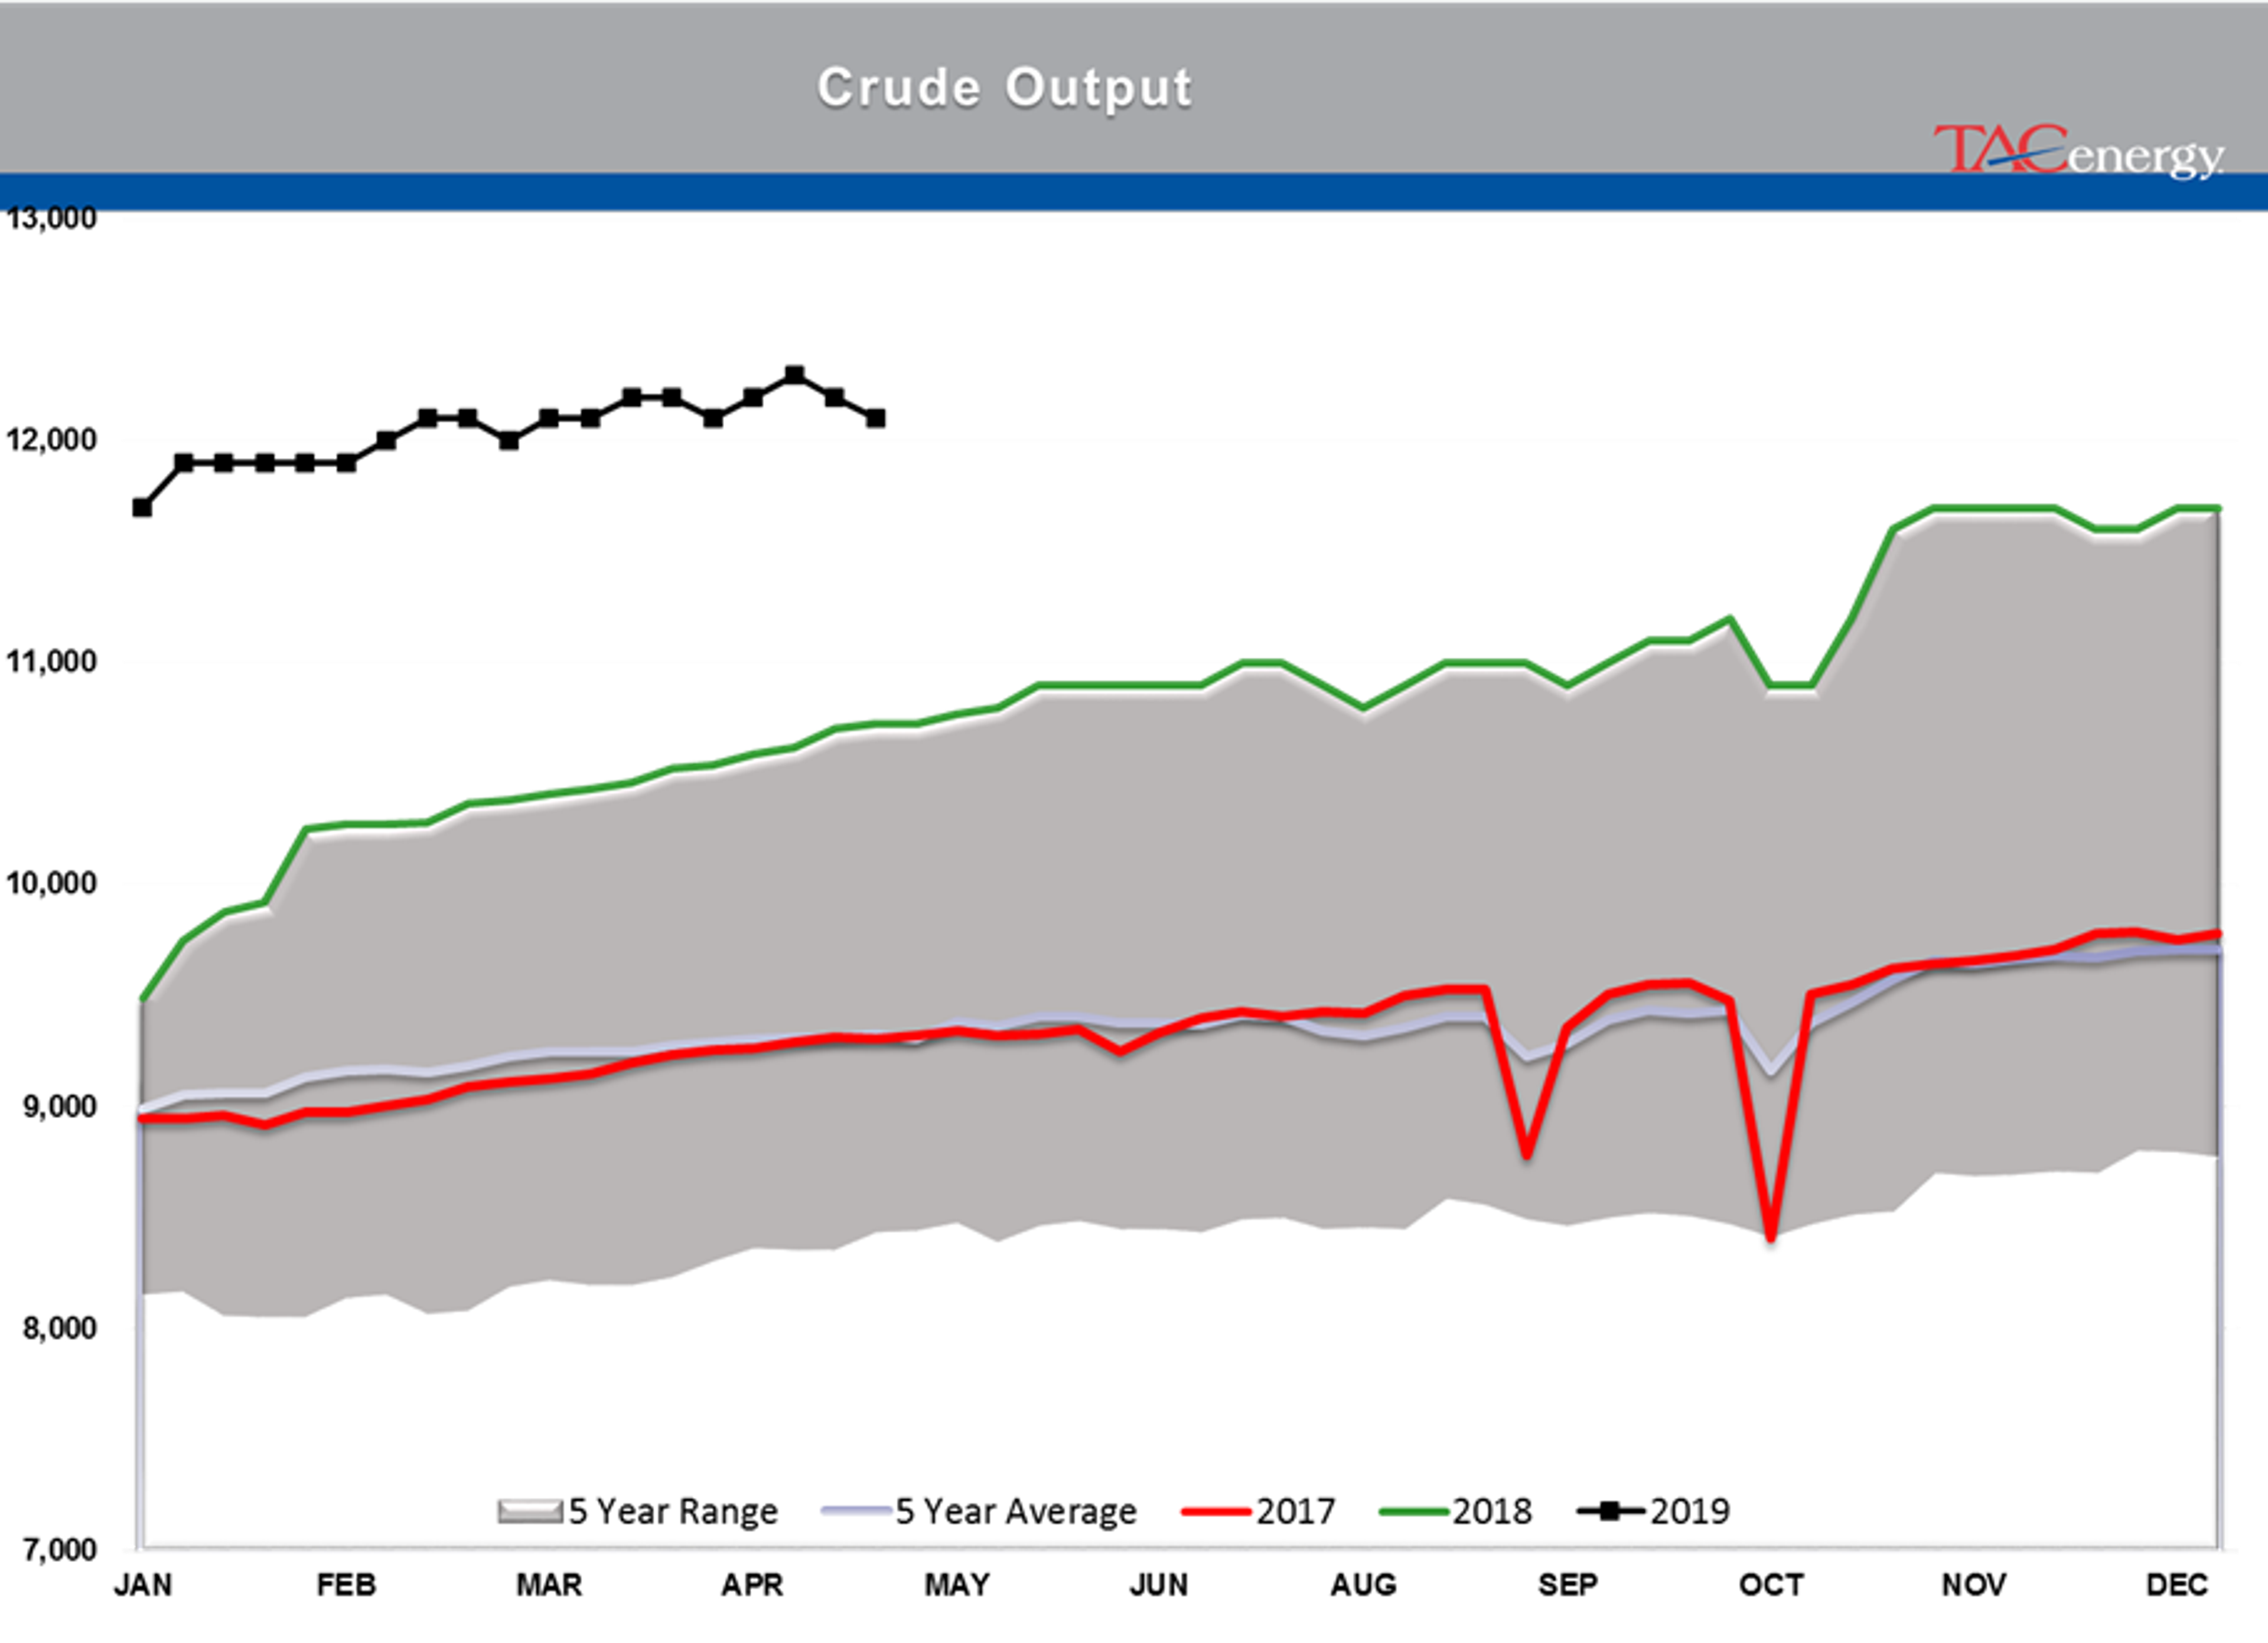This screenshot has height=1643, width=2268.
Task: Click the 12,000 y-axis label
Action: [51, 440]
